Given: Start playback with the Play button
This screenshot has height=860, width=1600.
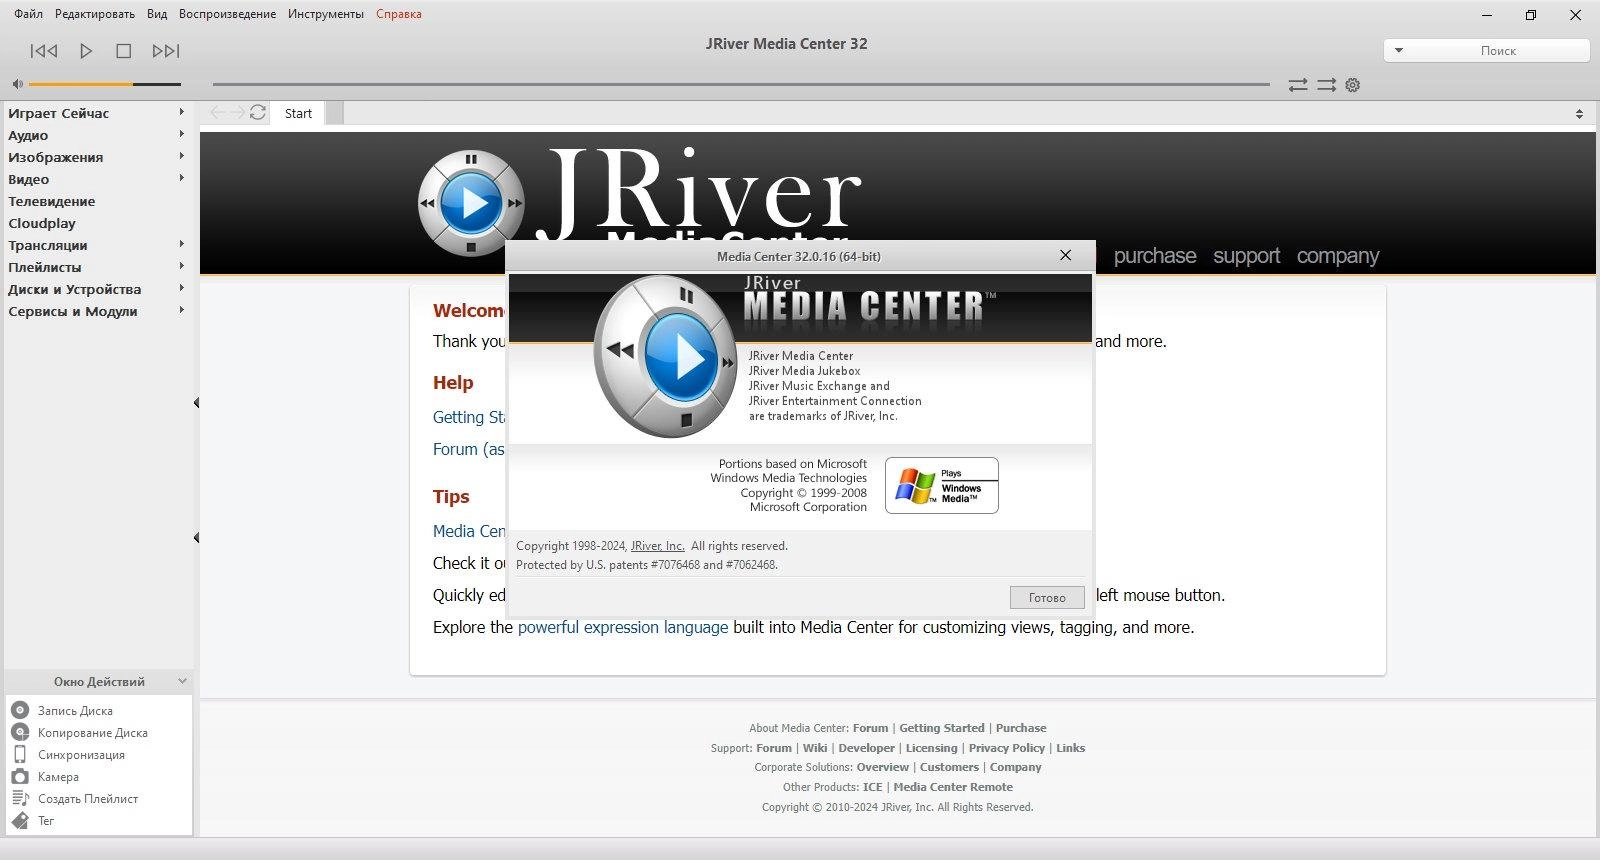Looking at the screenshot, I should pos(86,51).
